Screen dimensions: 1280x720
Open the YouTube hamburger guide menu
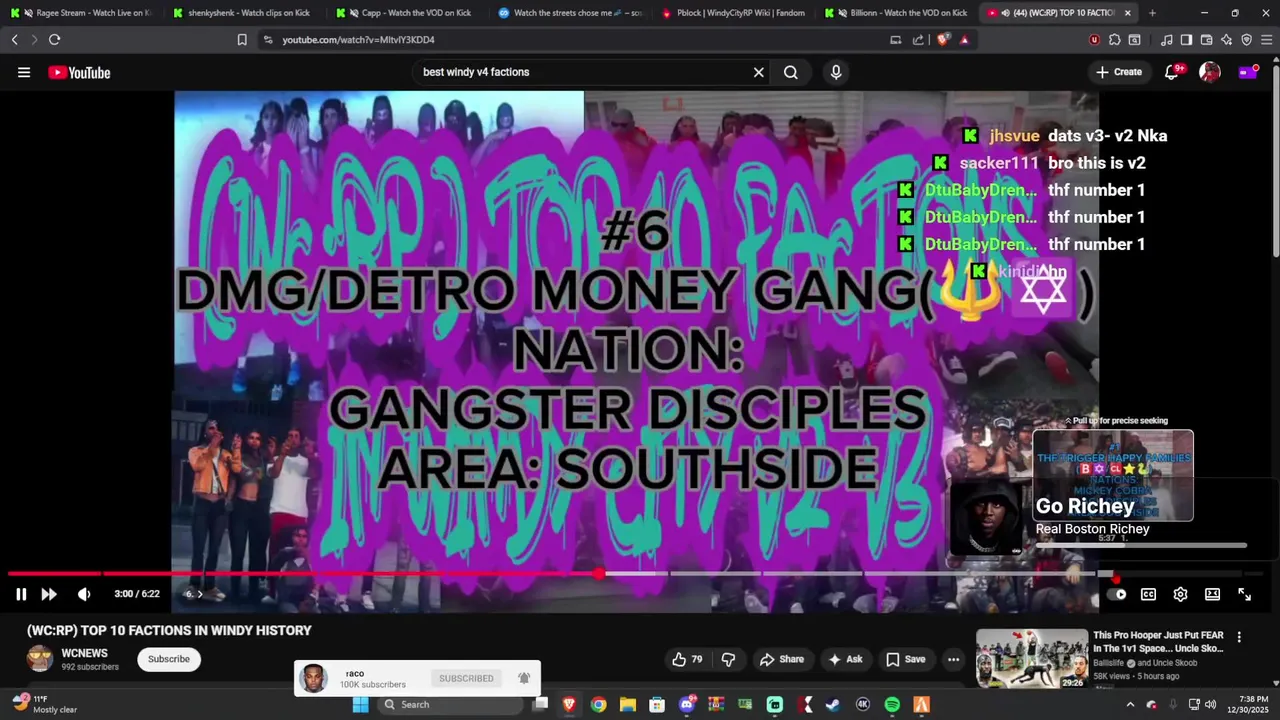24,72
